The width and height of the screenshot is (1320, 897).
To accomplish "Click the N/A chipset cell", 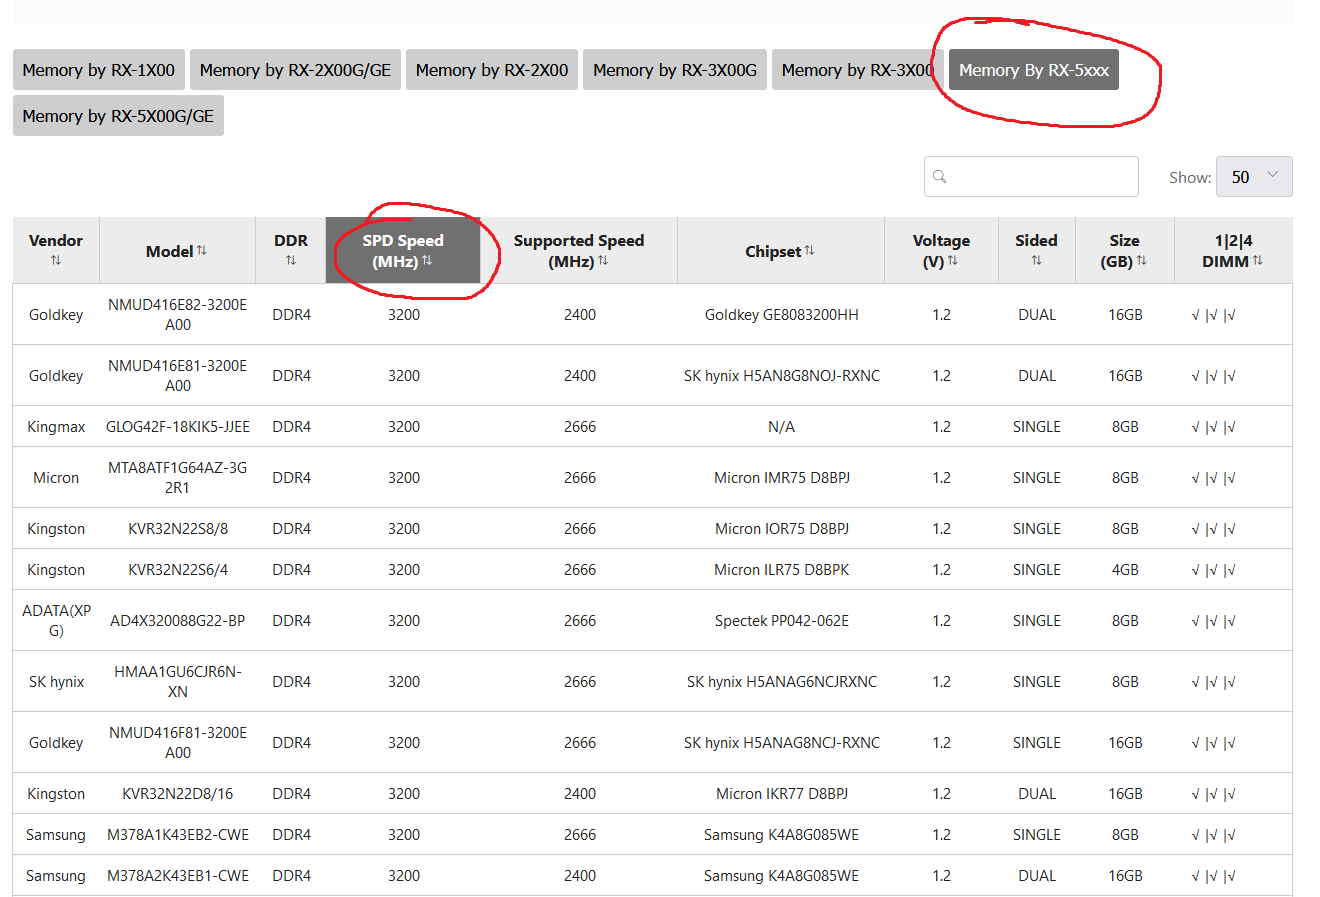I will [x=781, y=426].
